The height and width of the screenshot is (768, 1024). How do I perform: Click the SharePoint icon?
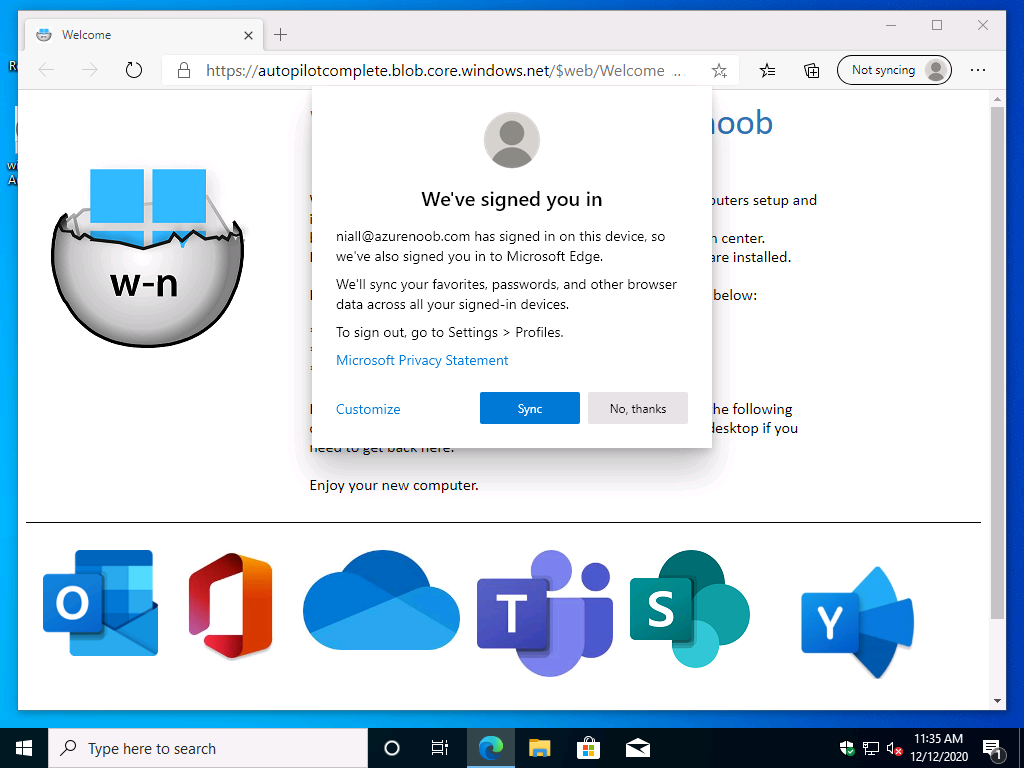[x=690, y=609]
